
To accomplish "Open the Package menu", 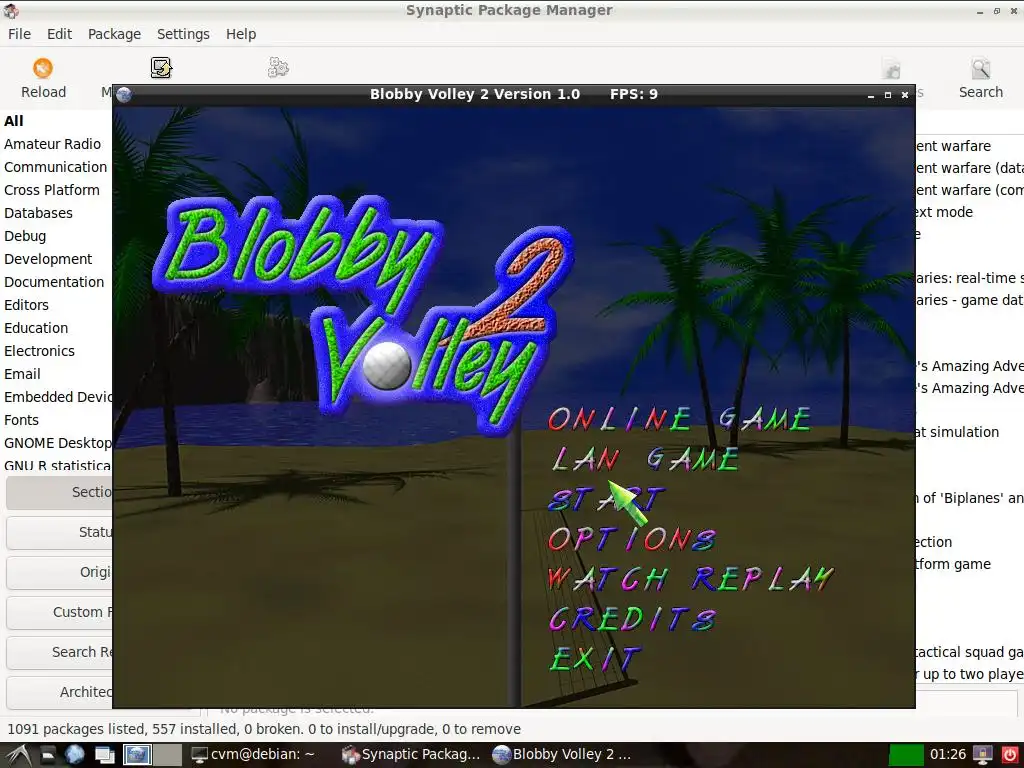I will click(114, 34).
